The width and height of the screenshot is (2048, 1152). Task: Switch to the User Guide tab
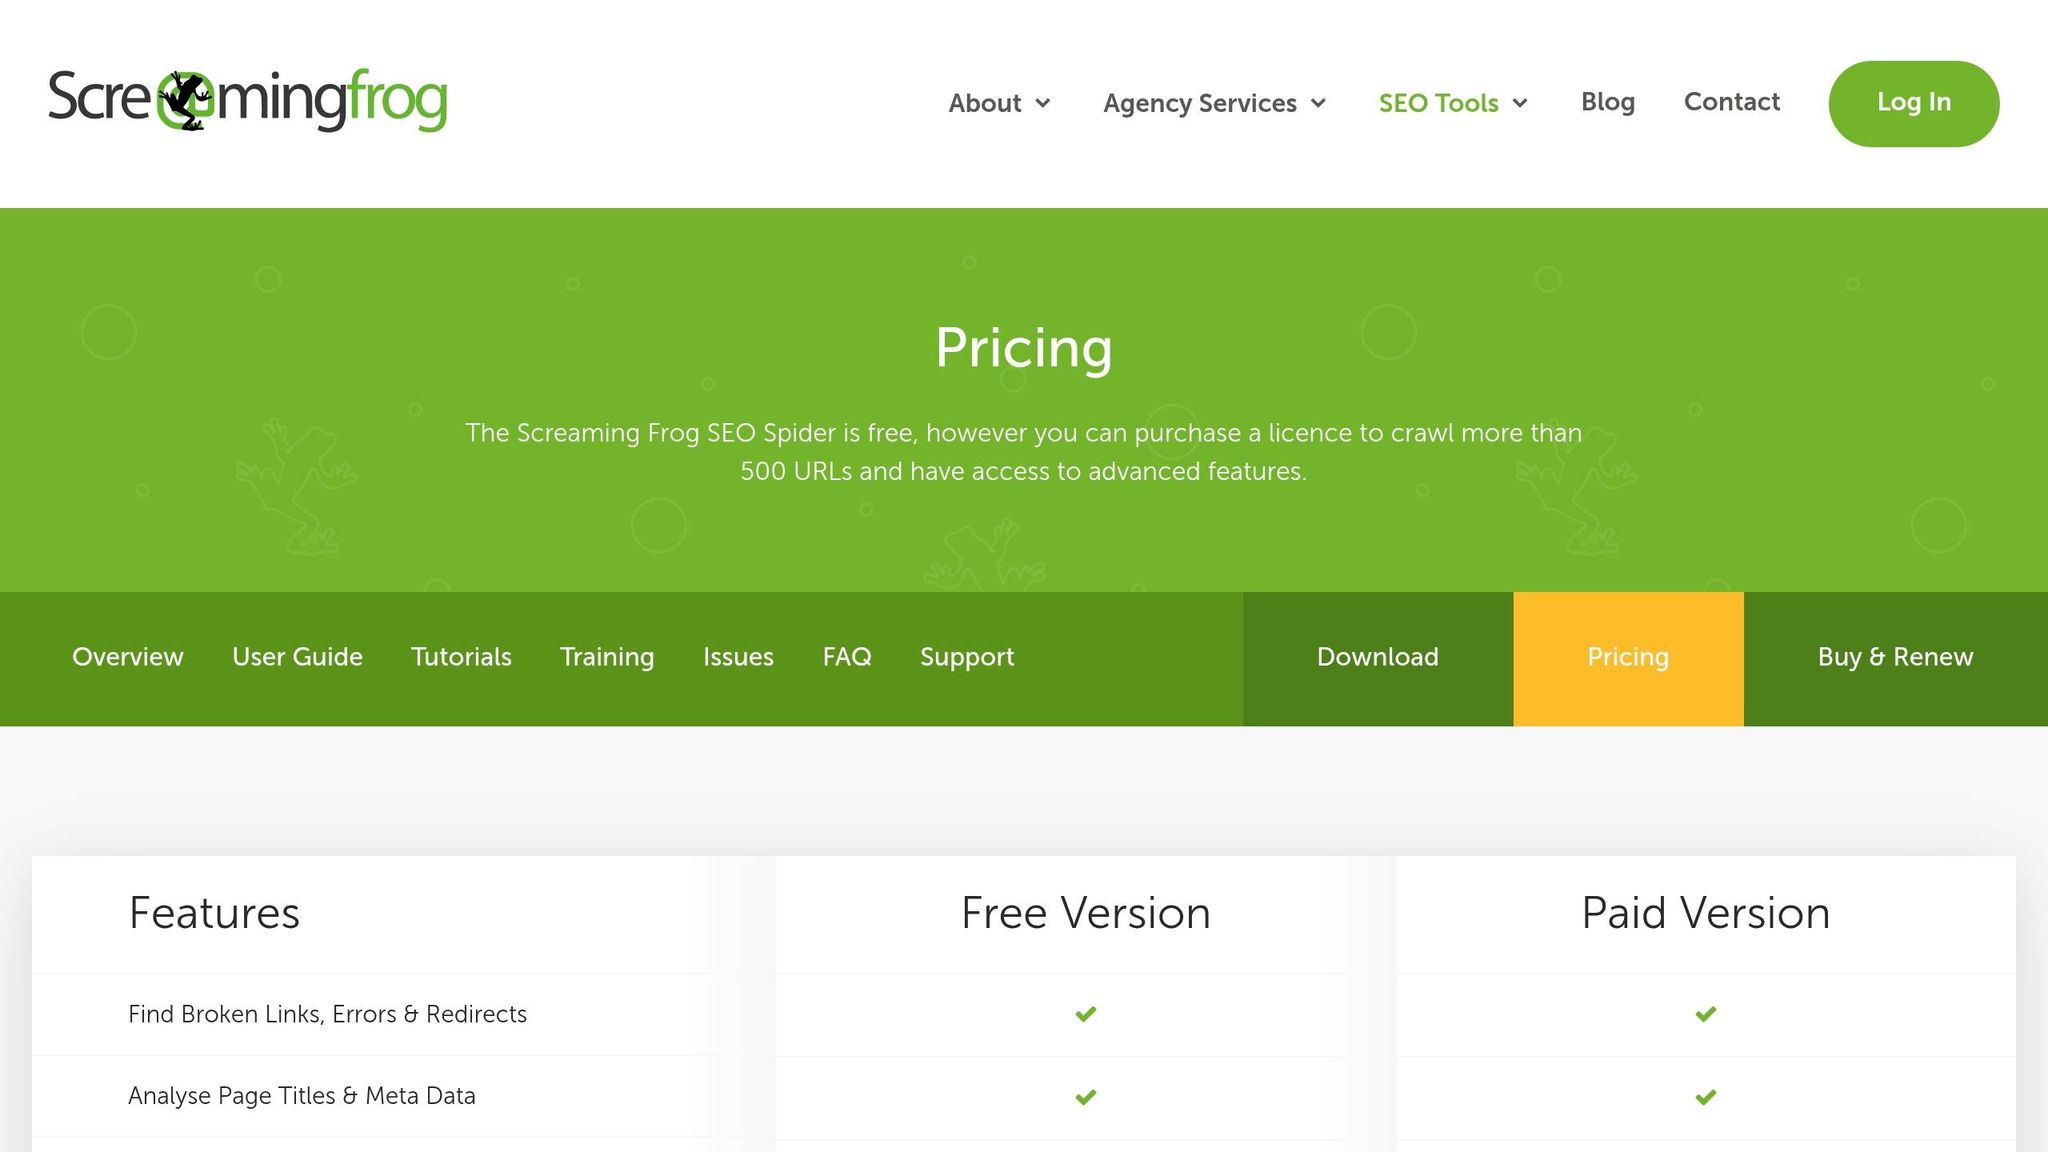[x=297, y=657]
